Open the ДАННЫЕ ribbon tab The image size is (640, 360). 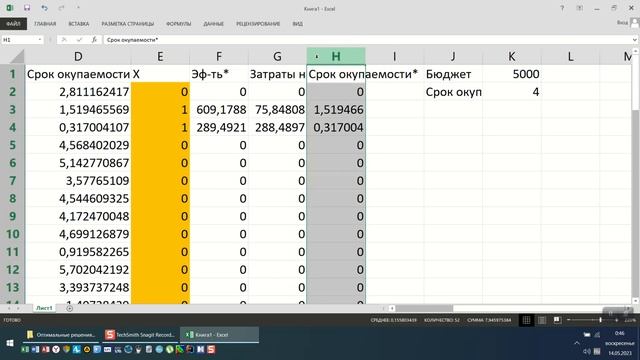pos(213,24)
